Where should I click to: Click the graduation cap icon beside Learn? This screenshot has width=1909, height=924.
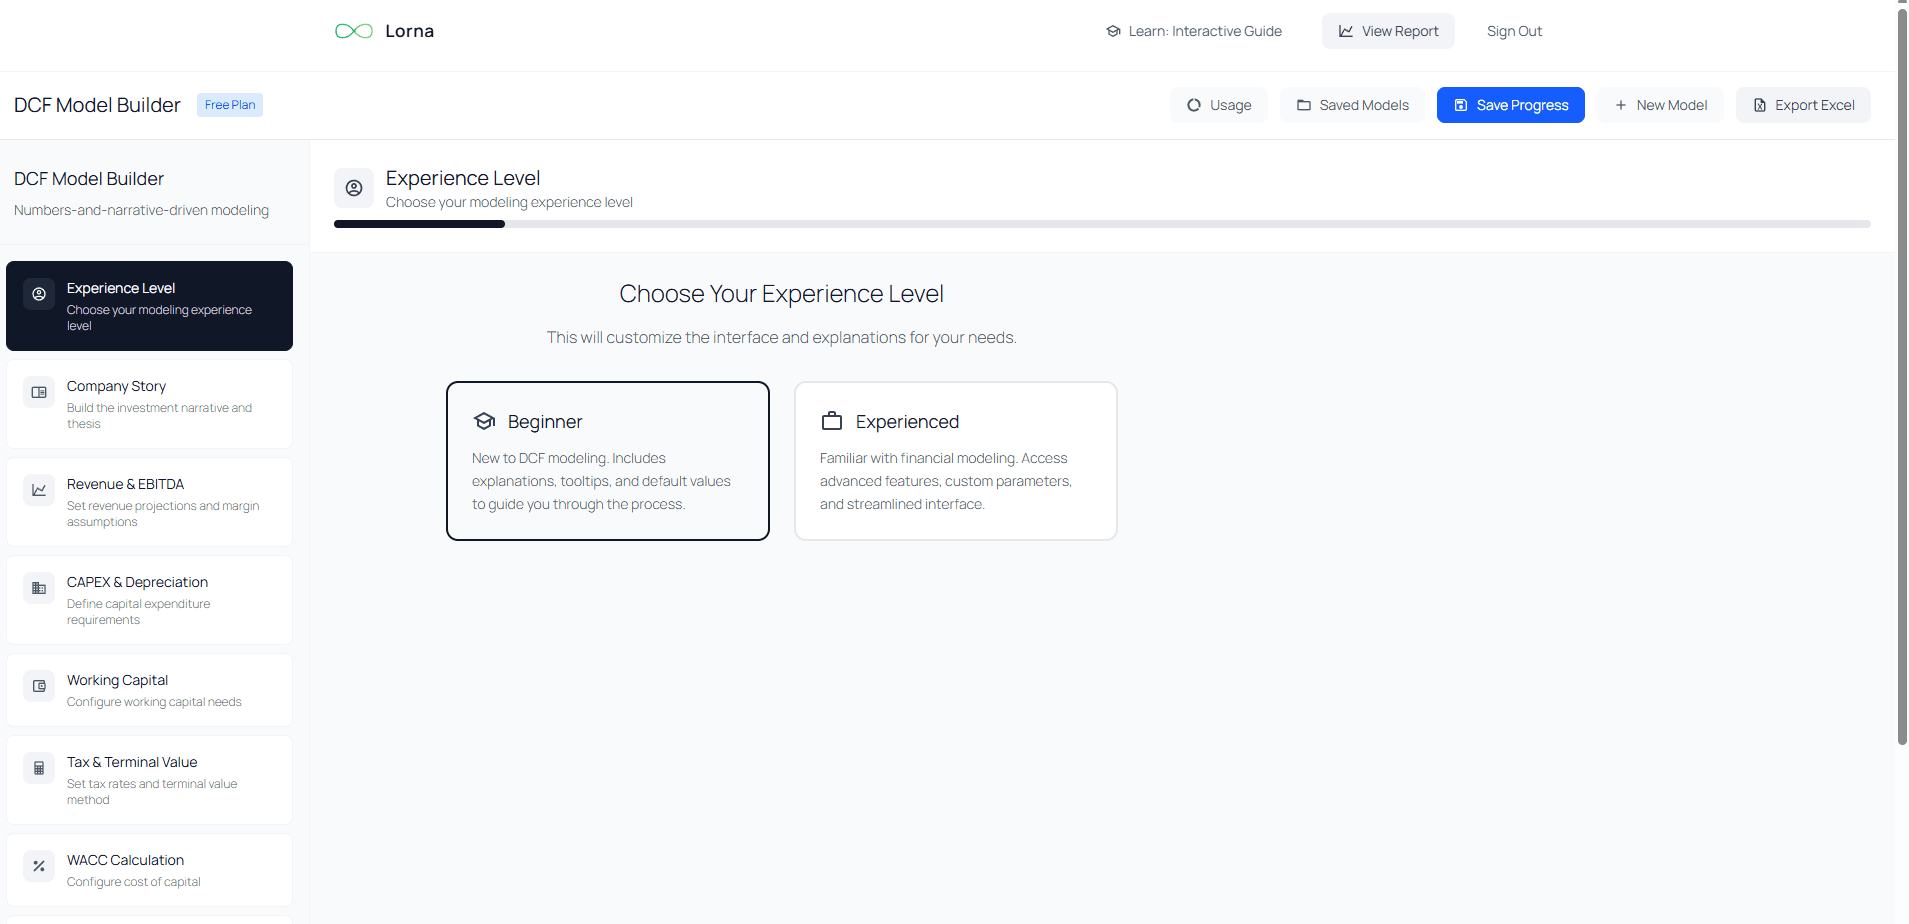click(x=1113, y=31)
